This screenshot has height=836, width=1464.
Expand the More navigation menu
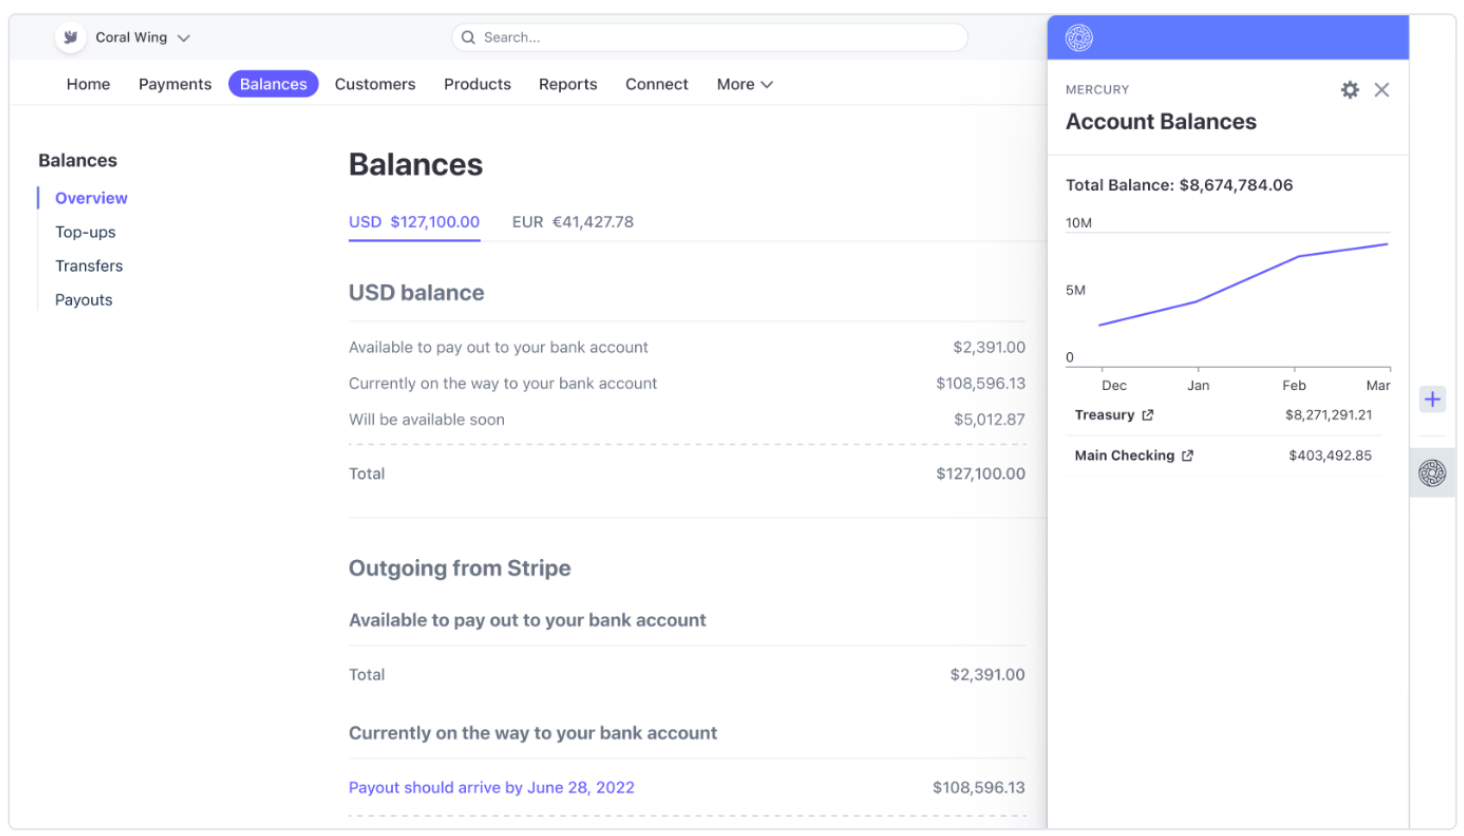744,85
